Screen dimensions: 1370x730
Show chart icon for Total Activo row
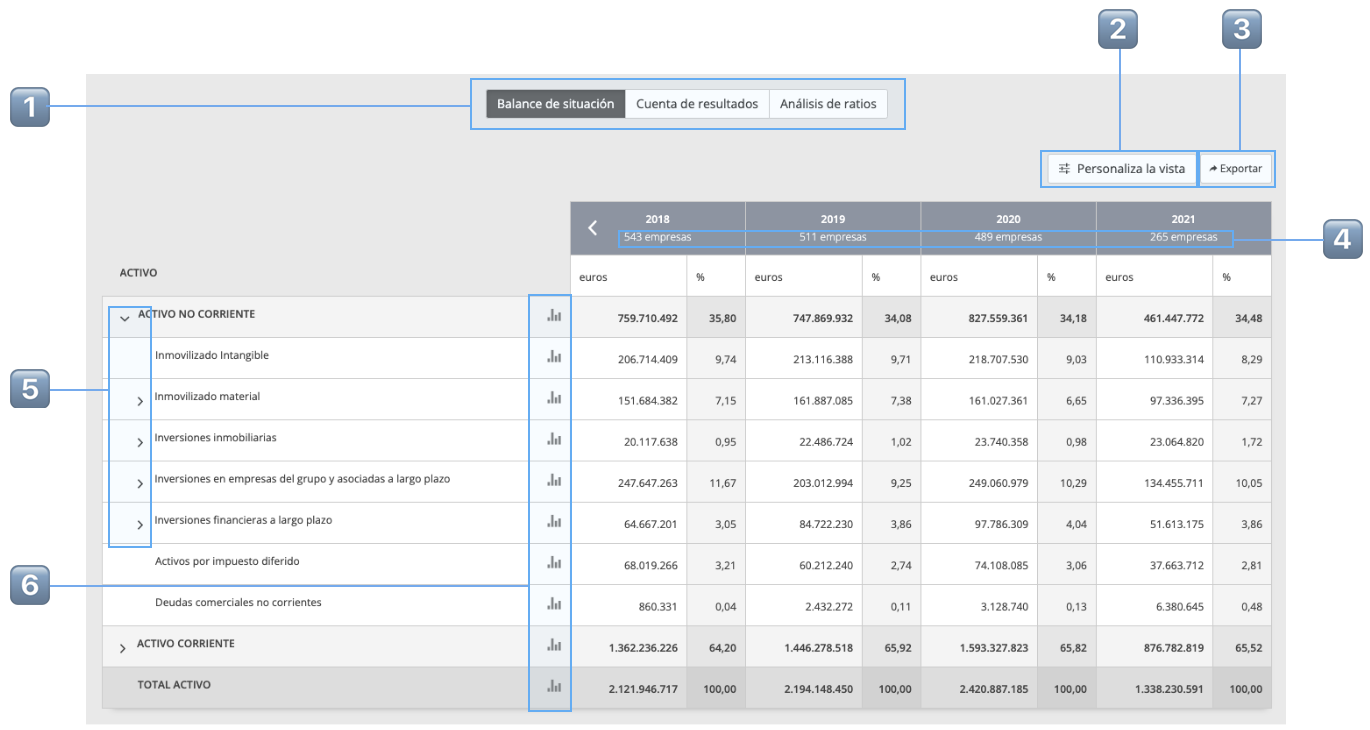553,687
